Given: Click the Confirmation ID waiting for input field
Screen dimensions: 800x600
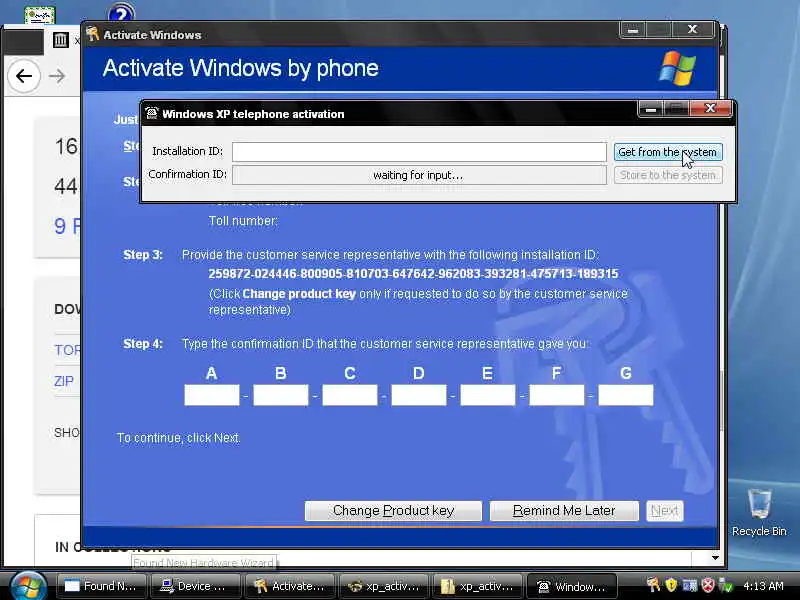Looking at the screenshot, I should (419, 175).
